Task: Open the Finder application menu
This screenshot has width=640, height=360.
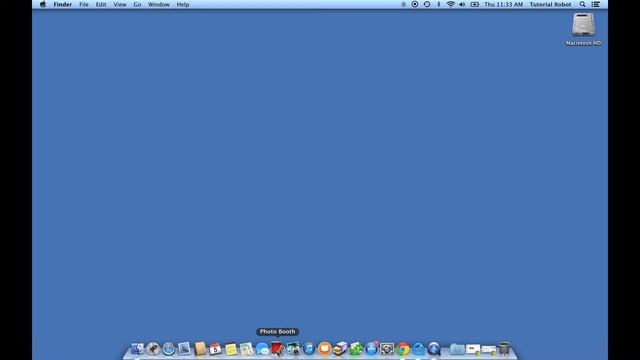Action: point(62,4)
